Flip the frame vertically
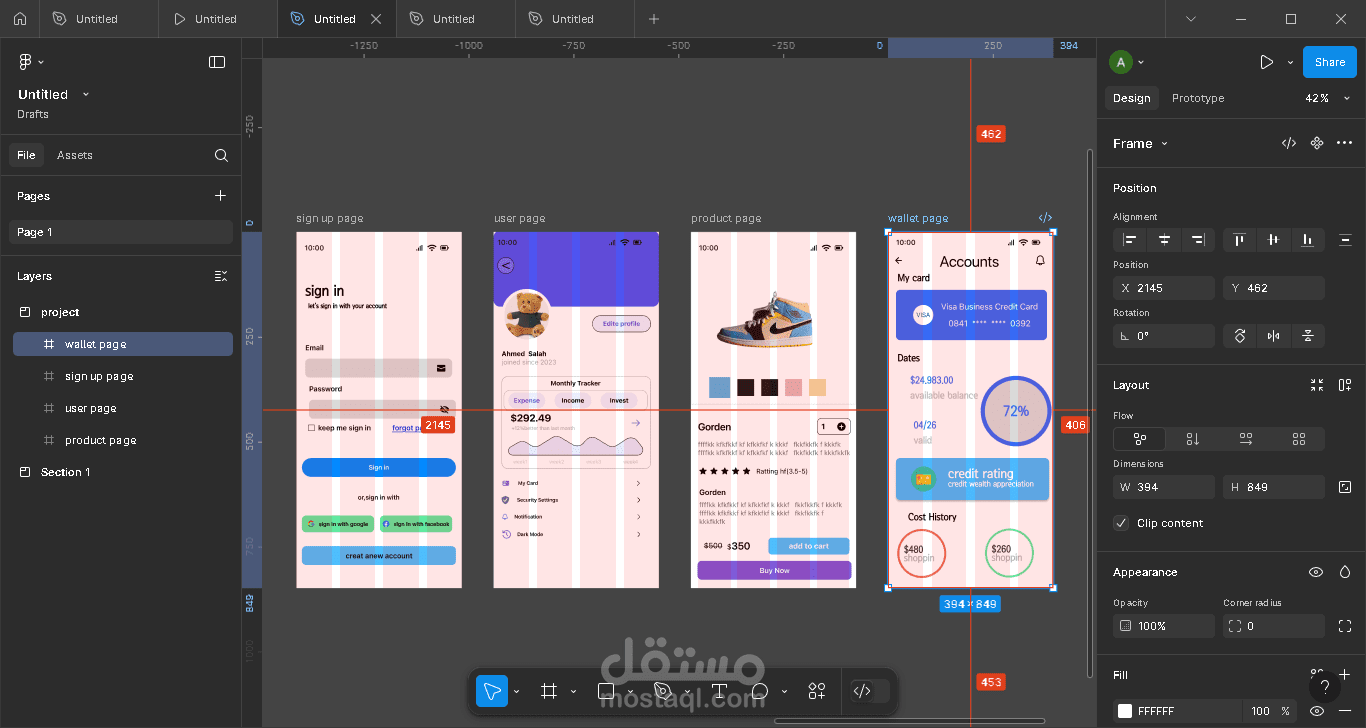 click(x=1307, y=336)
